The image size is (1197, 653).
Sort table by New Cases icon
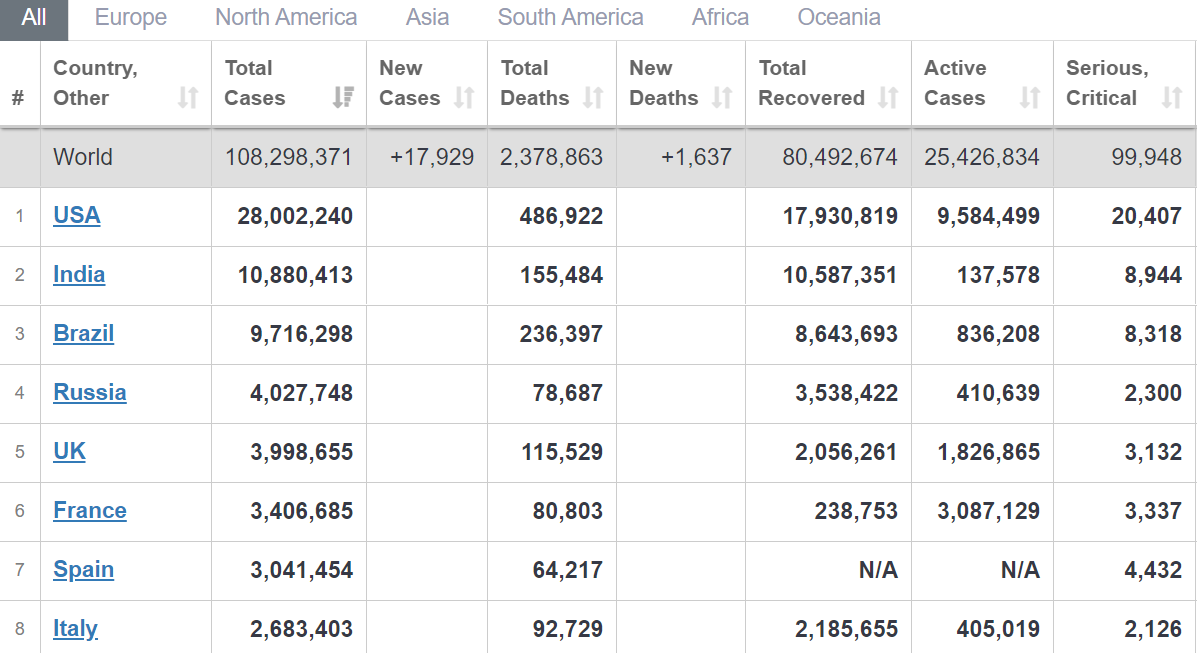(464, 98)
